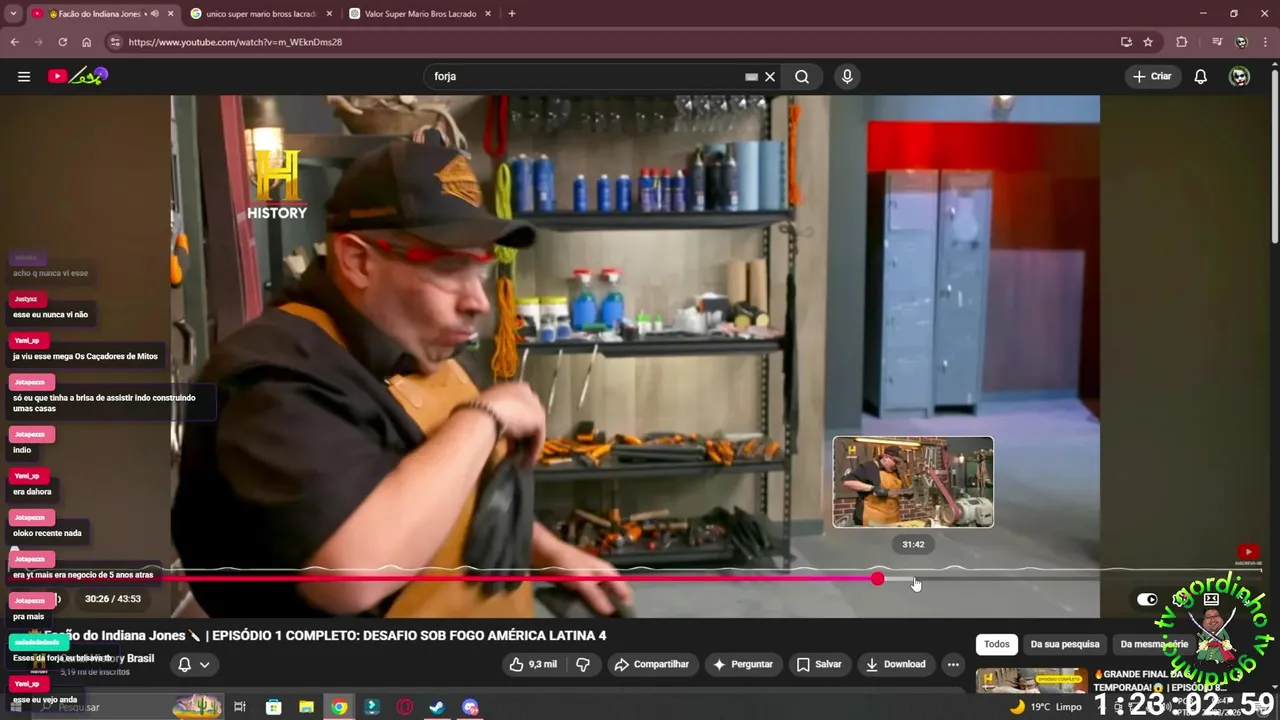Open more actions three-dot menu below video
This screenshot has height=720, width=1280.
(x=953, y=664)
